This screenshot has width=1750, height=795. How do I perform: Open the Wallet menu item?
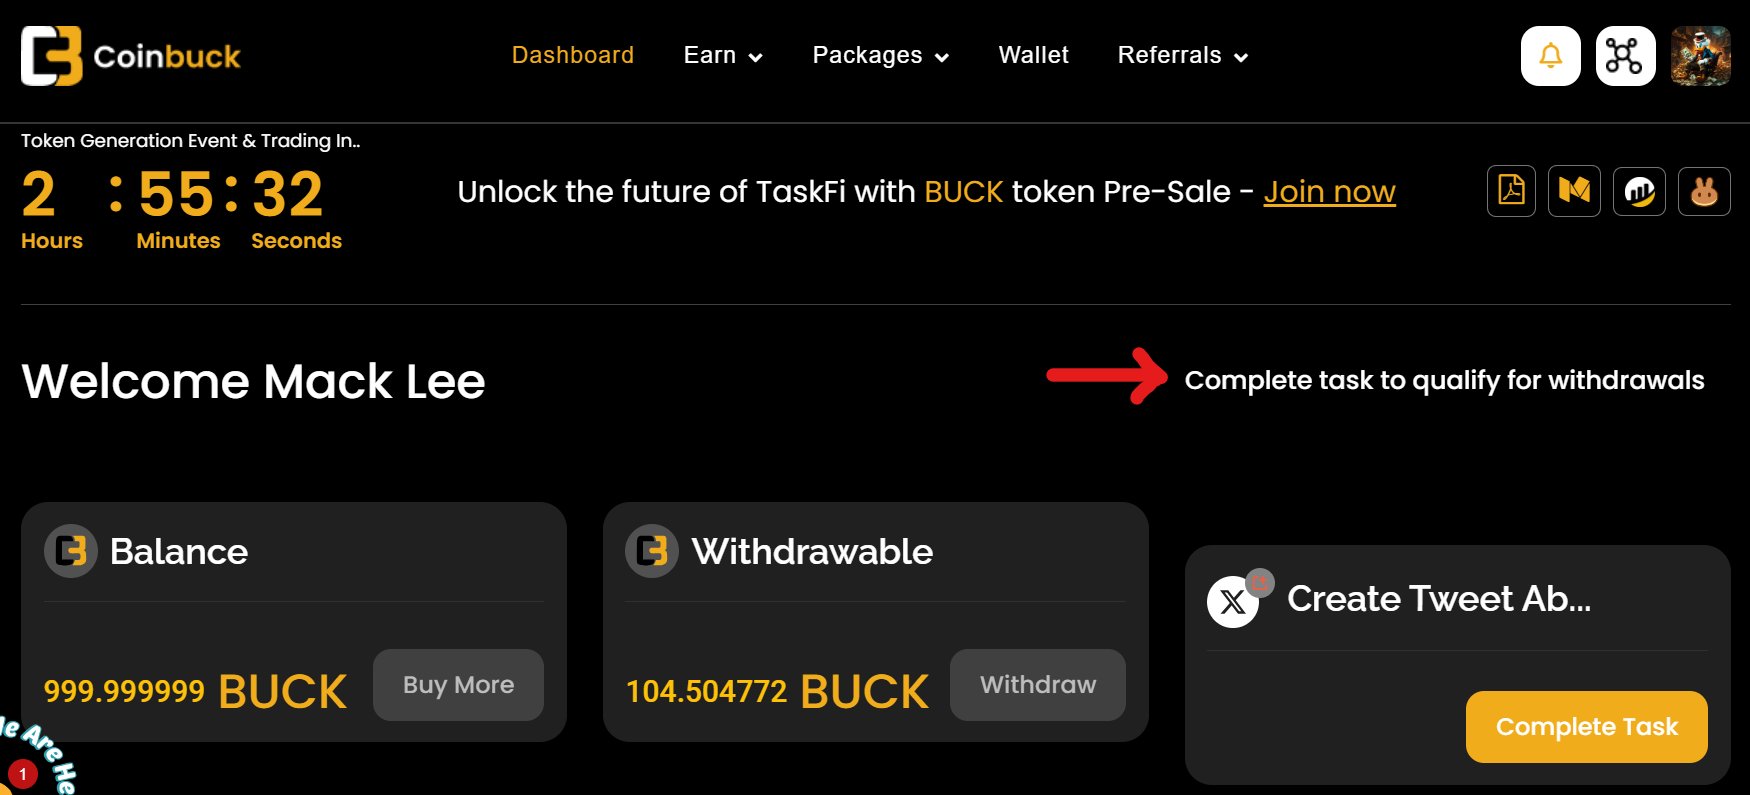point(1034,55)
